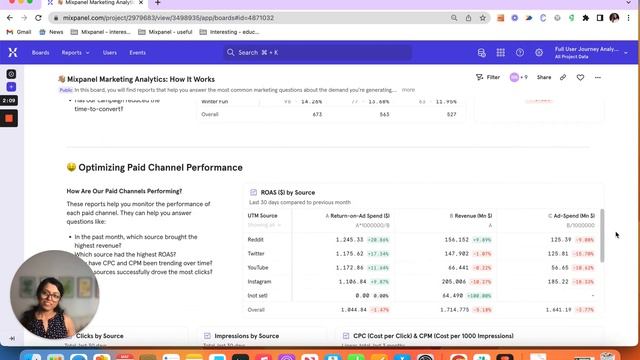640x360 pixels.
Task: Open the Chrome three-dot menu
Action: [629, 18]
